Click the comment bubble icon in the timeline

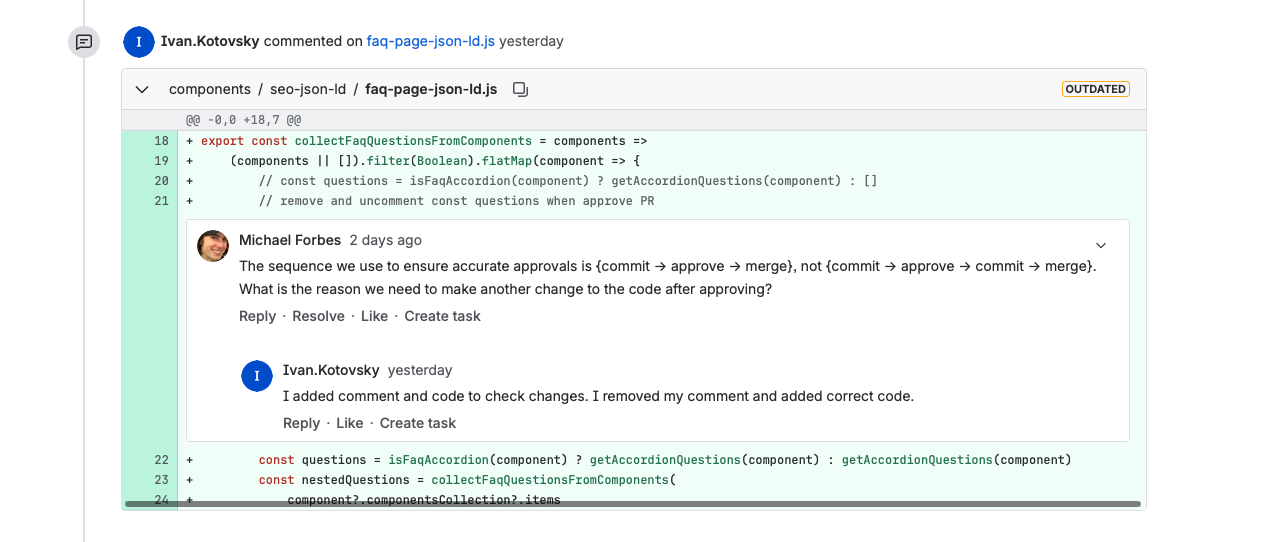[x=84, y=42]
